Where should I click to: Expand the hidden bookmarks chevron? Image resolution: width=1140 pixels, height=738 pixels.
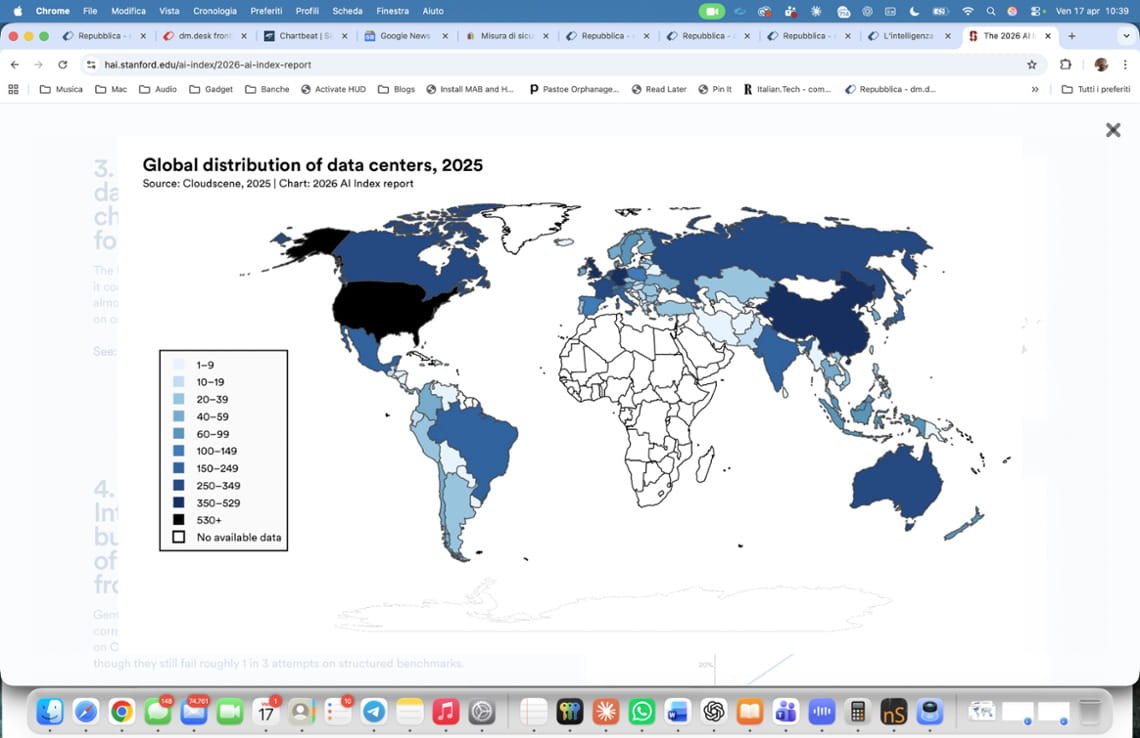[x=1035, y=89]
